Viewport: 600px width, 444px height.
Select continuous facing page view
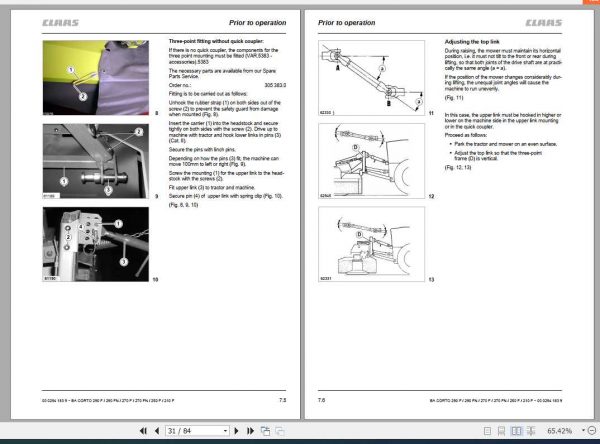pos(531,431)
